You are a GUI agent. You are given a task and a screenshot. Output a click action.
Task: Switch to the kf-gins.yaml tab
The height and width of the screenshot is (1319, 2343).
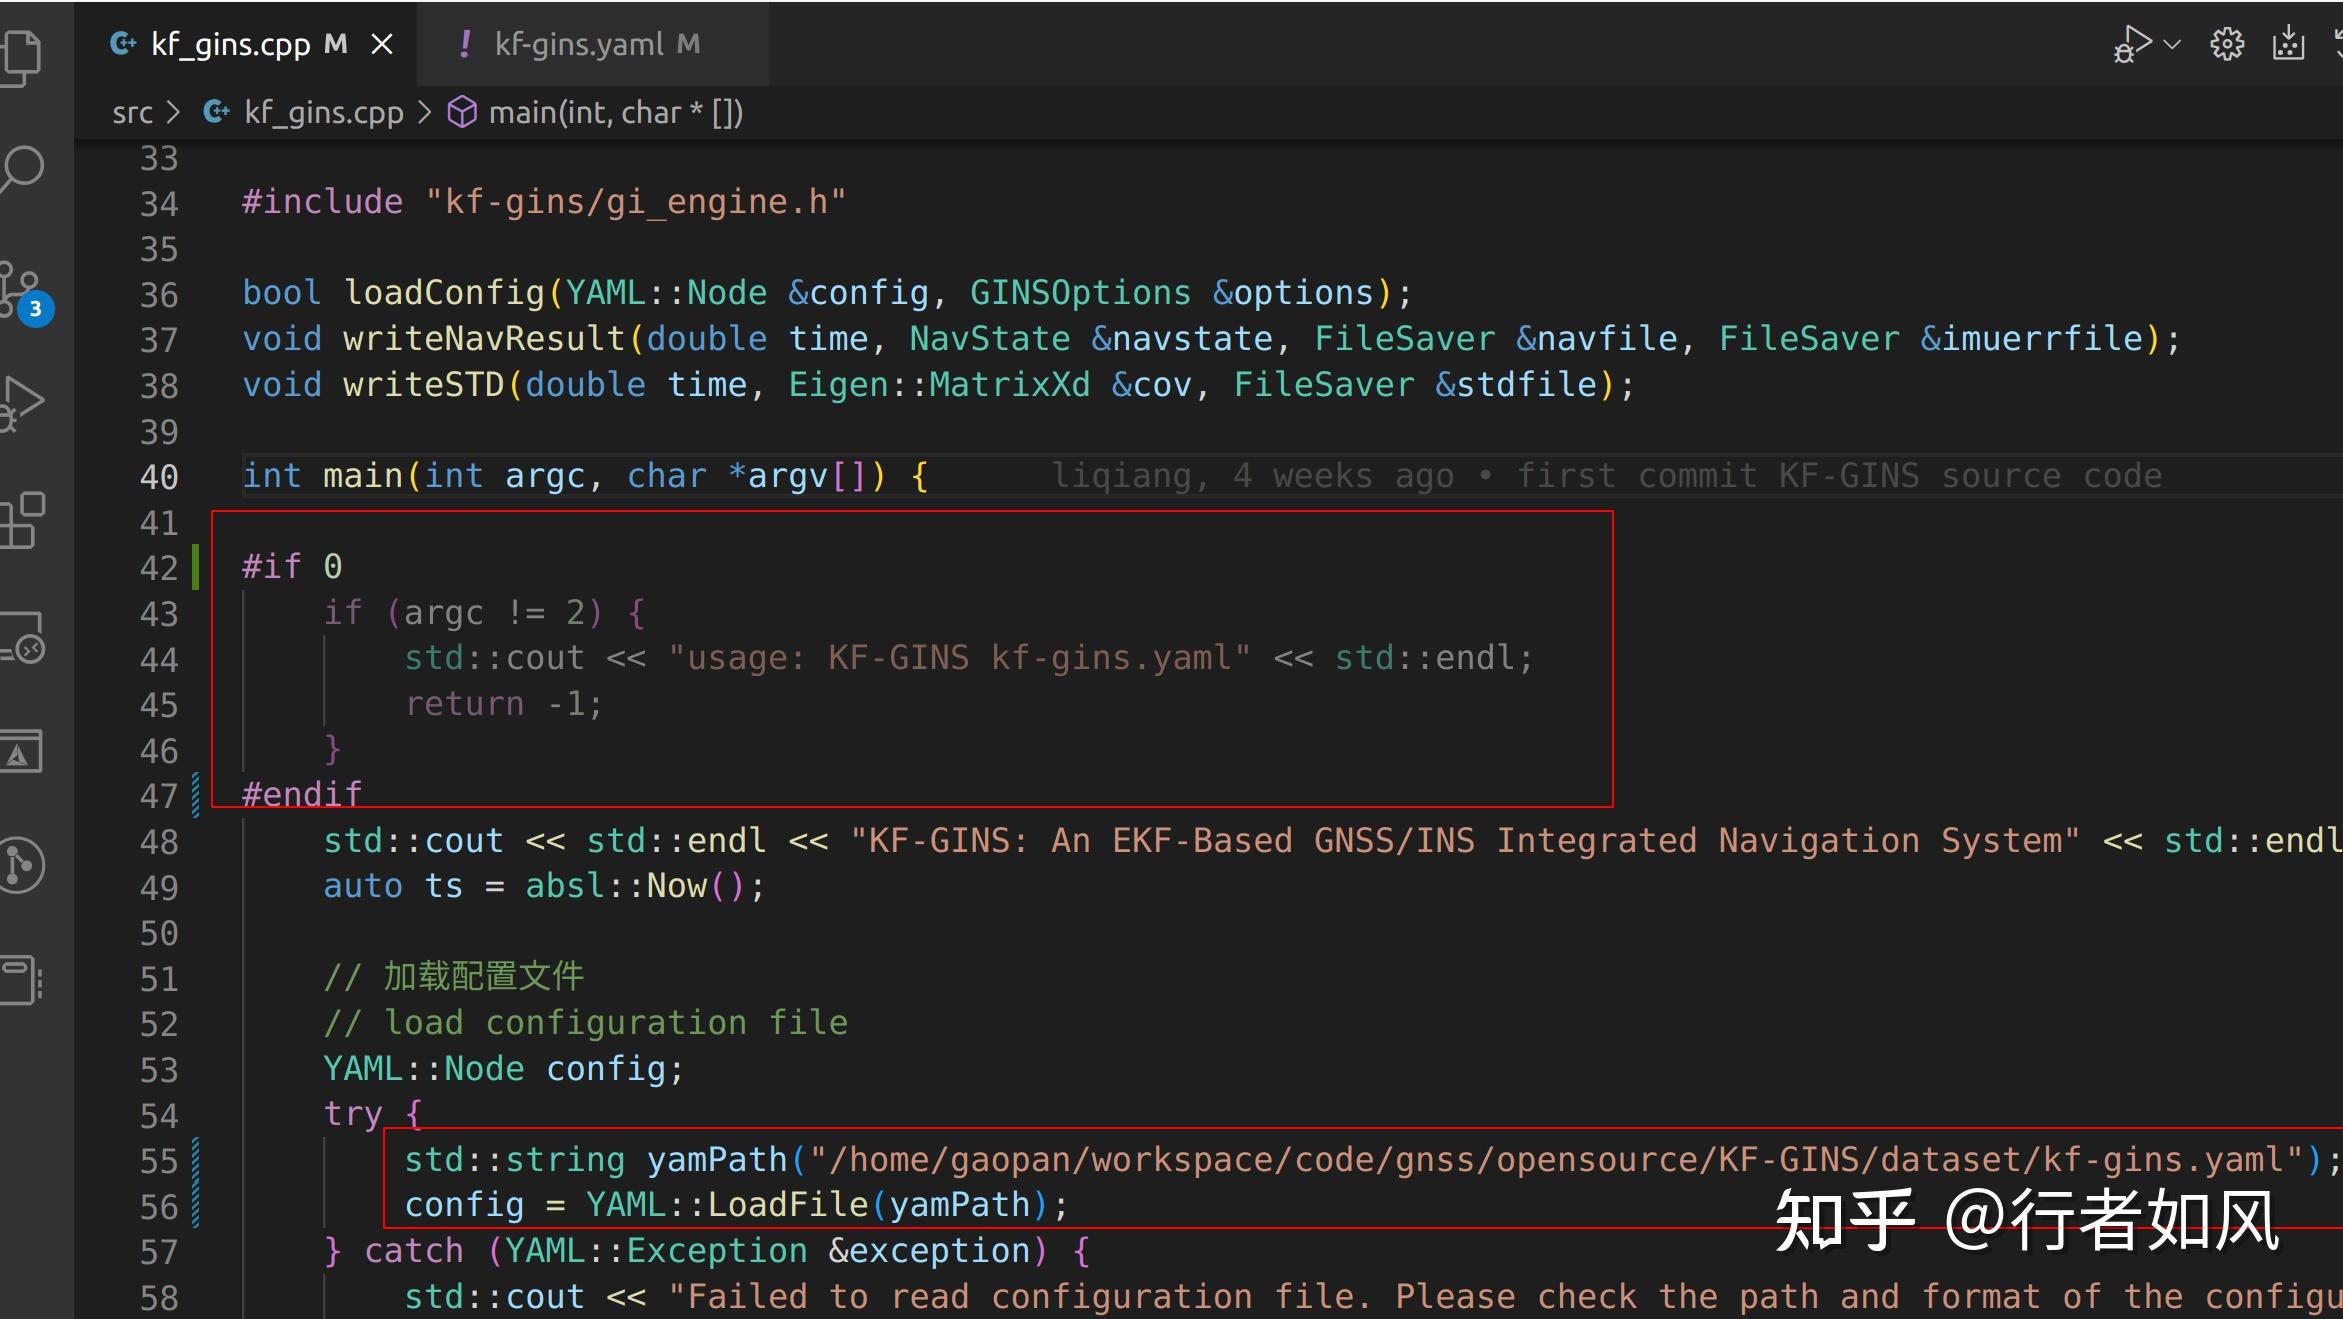[579, 44]
